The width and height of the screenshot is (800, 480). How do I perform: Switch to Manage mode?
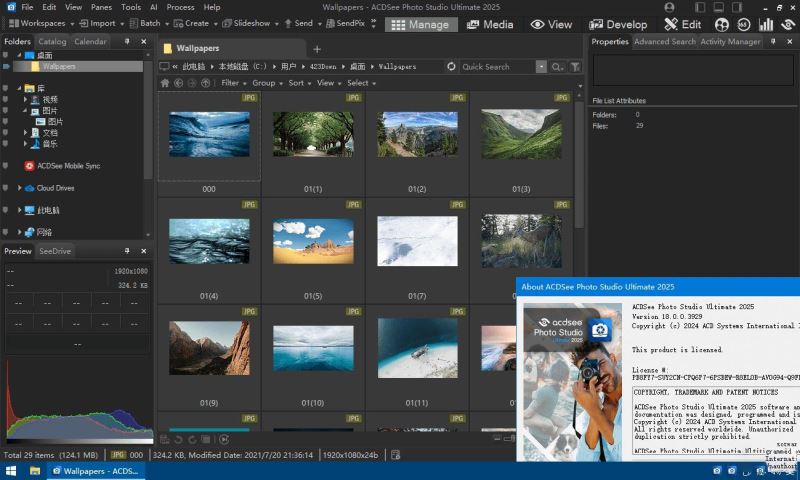(x=421, y=24)
